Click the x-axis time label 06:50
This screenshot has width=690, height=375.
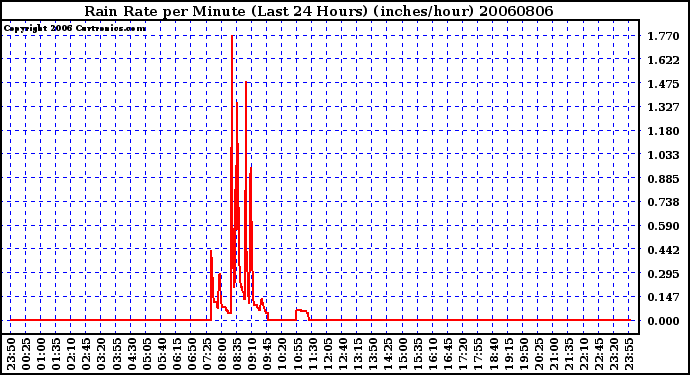(x=192, y=354)
